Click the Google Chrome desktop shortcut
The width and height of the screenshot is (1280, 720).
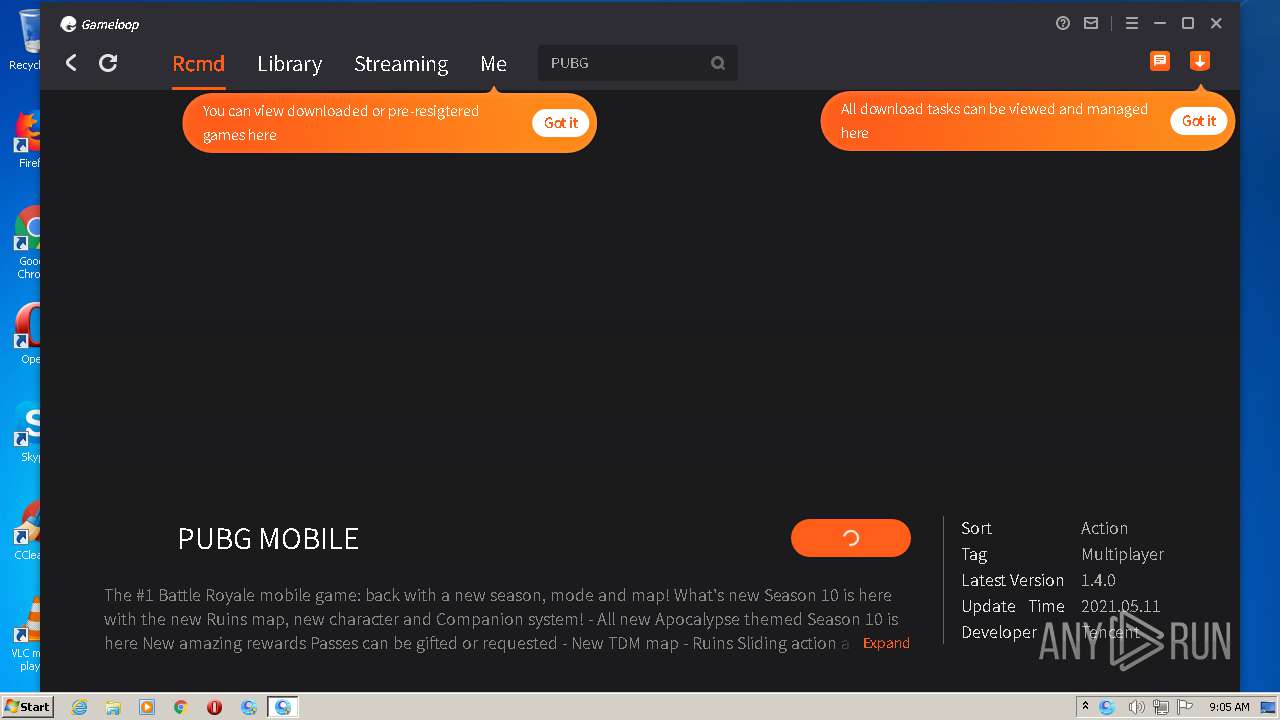coord(28,243)
